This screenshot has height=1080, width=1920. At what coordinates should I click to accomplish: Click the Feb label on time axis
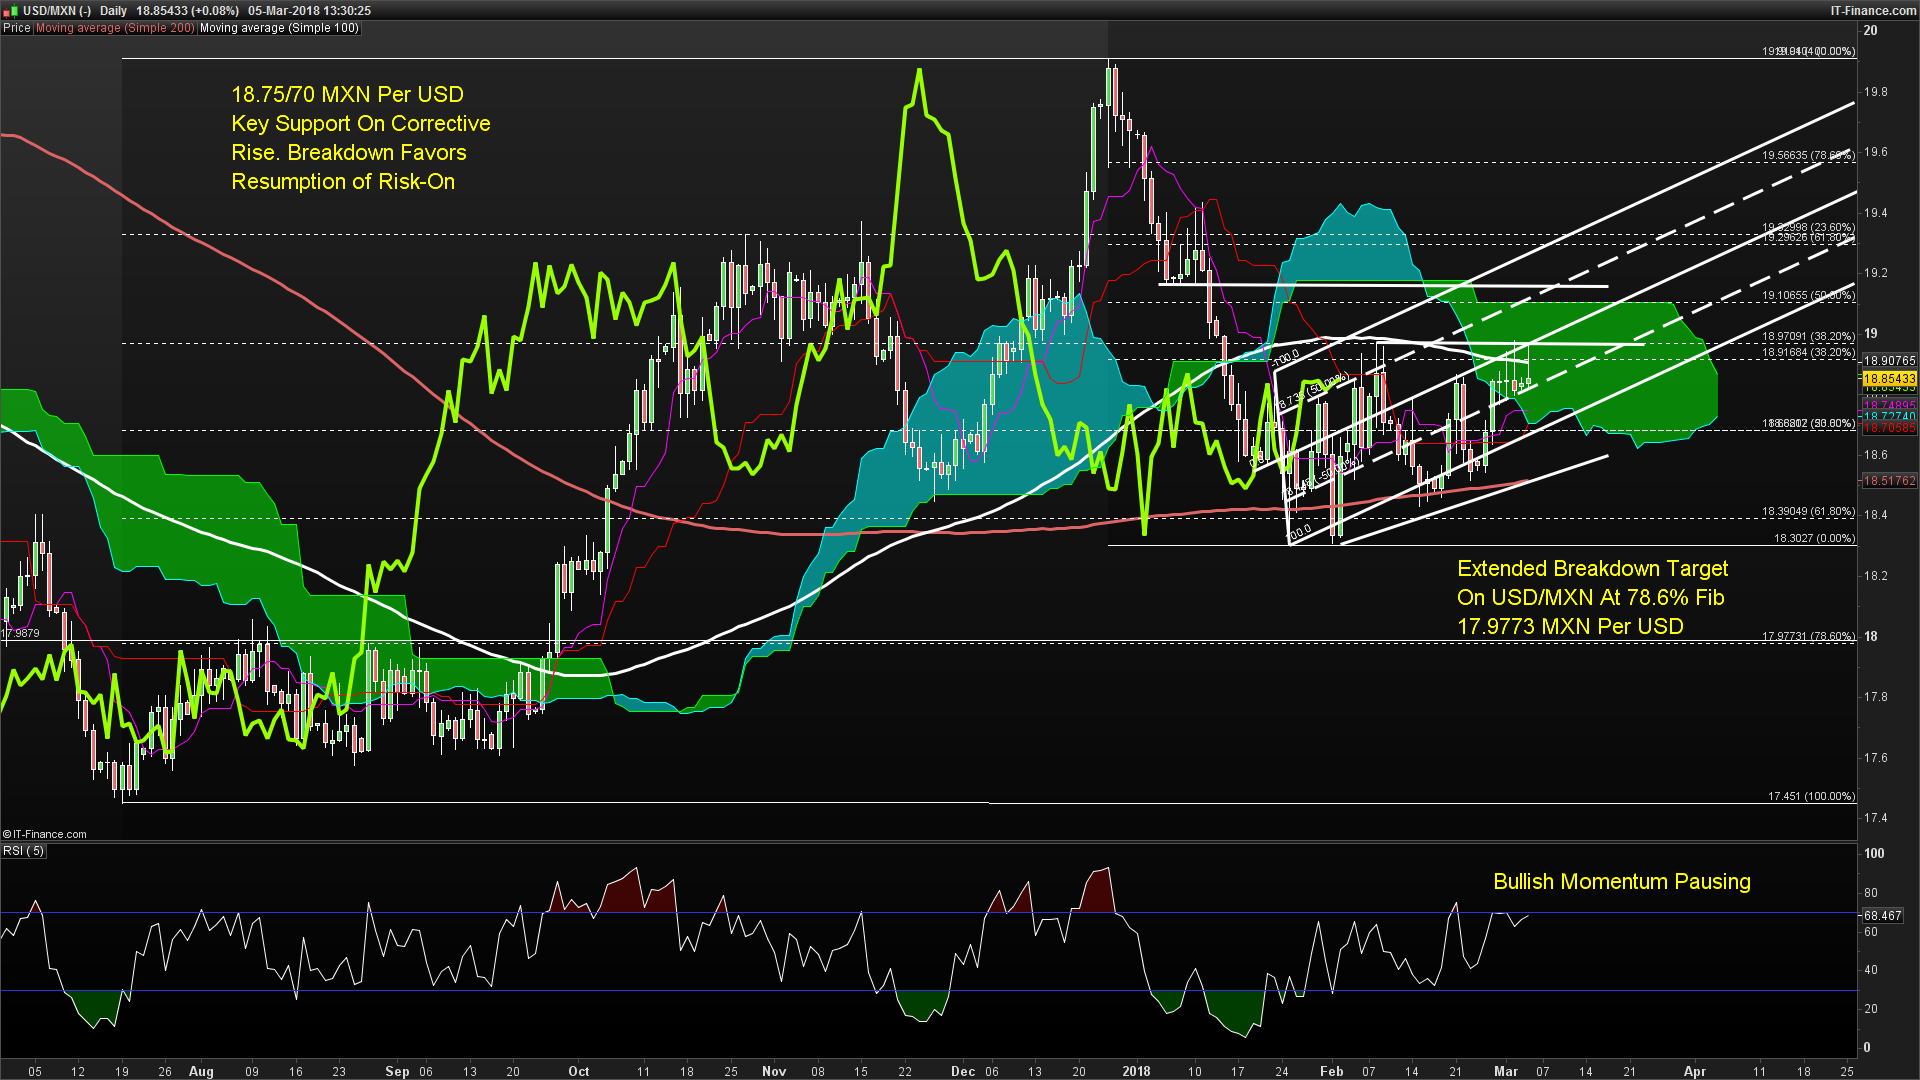click(1332, 1071)
